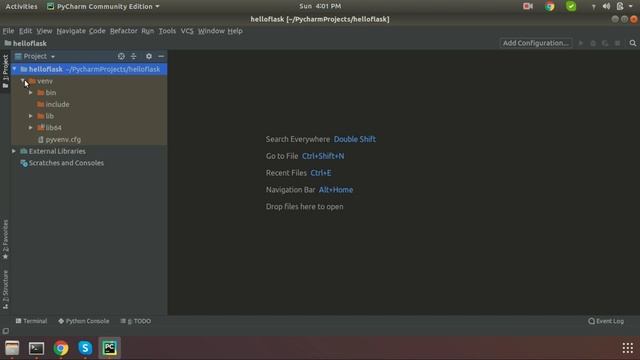Toggle the Structure side tab
This screenshot has height=360, width=640.
click(5, 289)
